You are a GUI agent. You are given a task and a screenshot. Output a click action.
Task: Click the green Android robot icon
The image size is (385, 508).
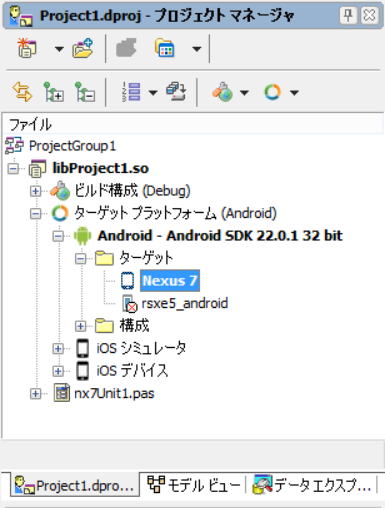pos(82,236)
